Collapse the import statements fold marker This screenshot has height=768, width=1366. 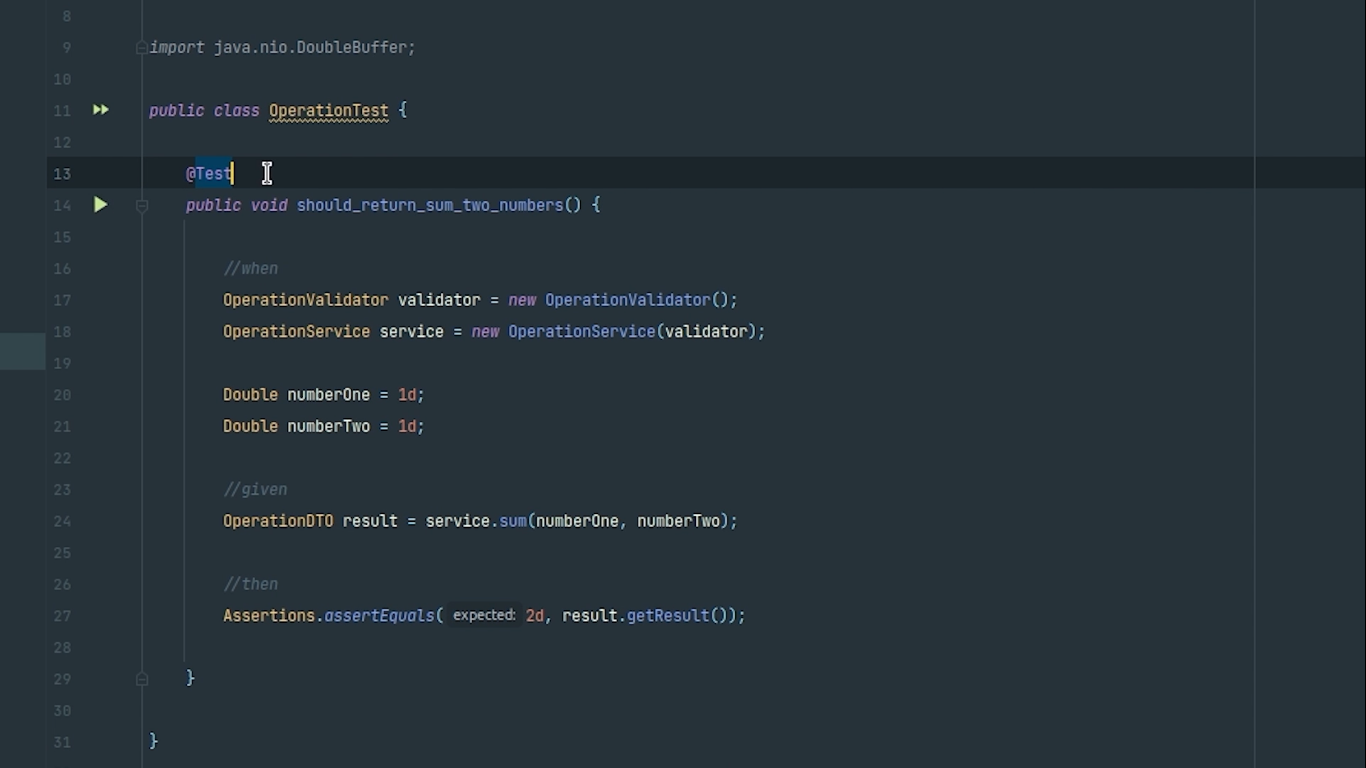click(x=142, y=47)
